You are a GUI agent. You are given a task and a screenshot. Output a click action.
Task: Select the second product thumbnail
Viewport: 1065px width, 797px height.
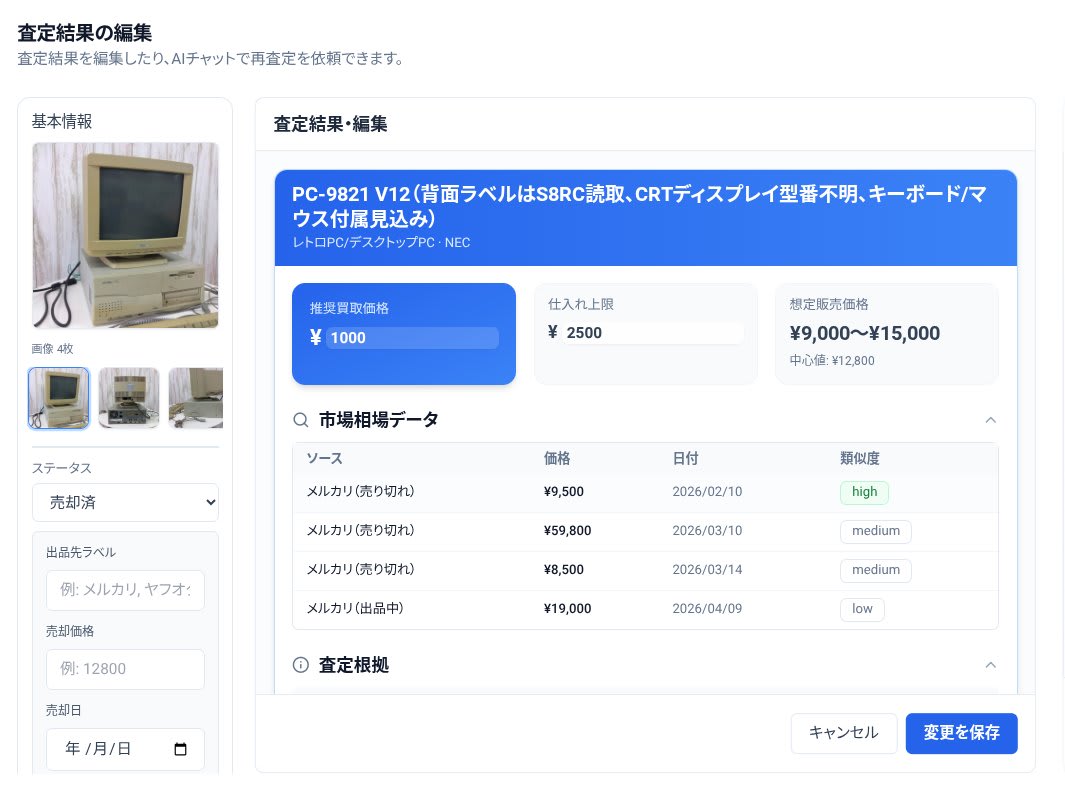tap(129, 397)
